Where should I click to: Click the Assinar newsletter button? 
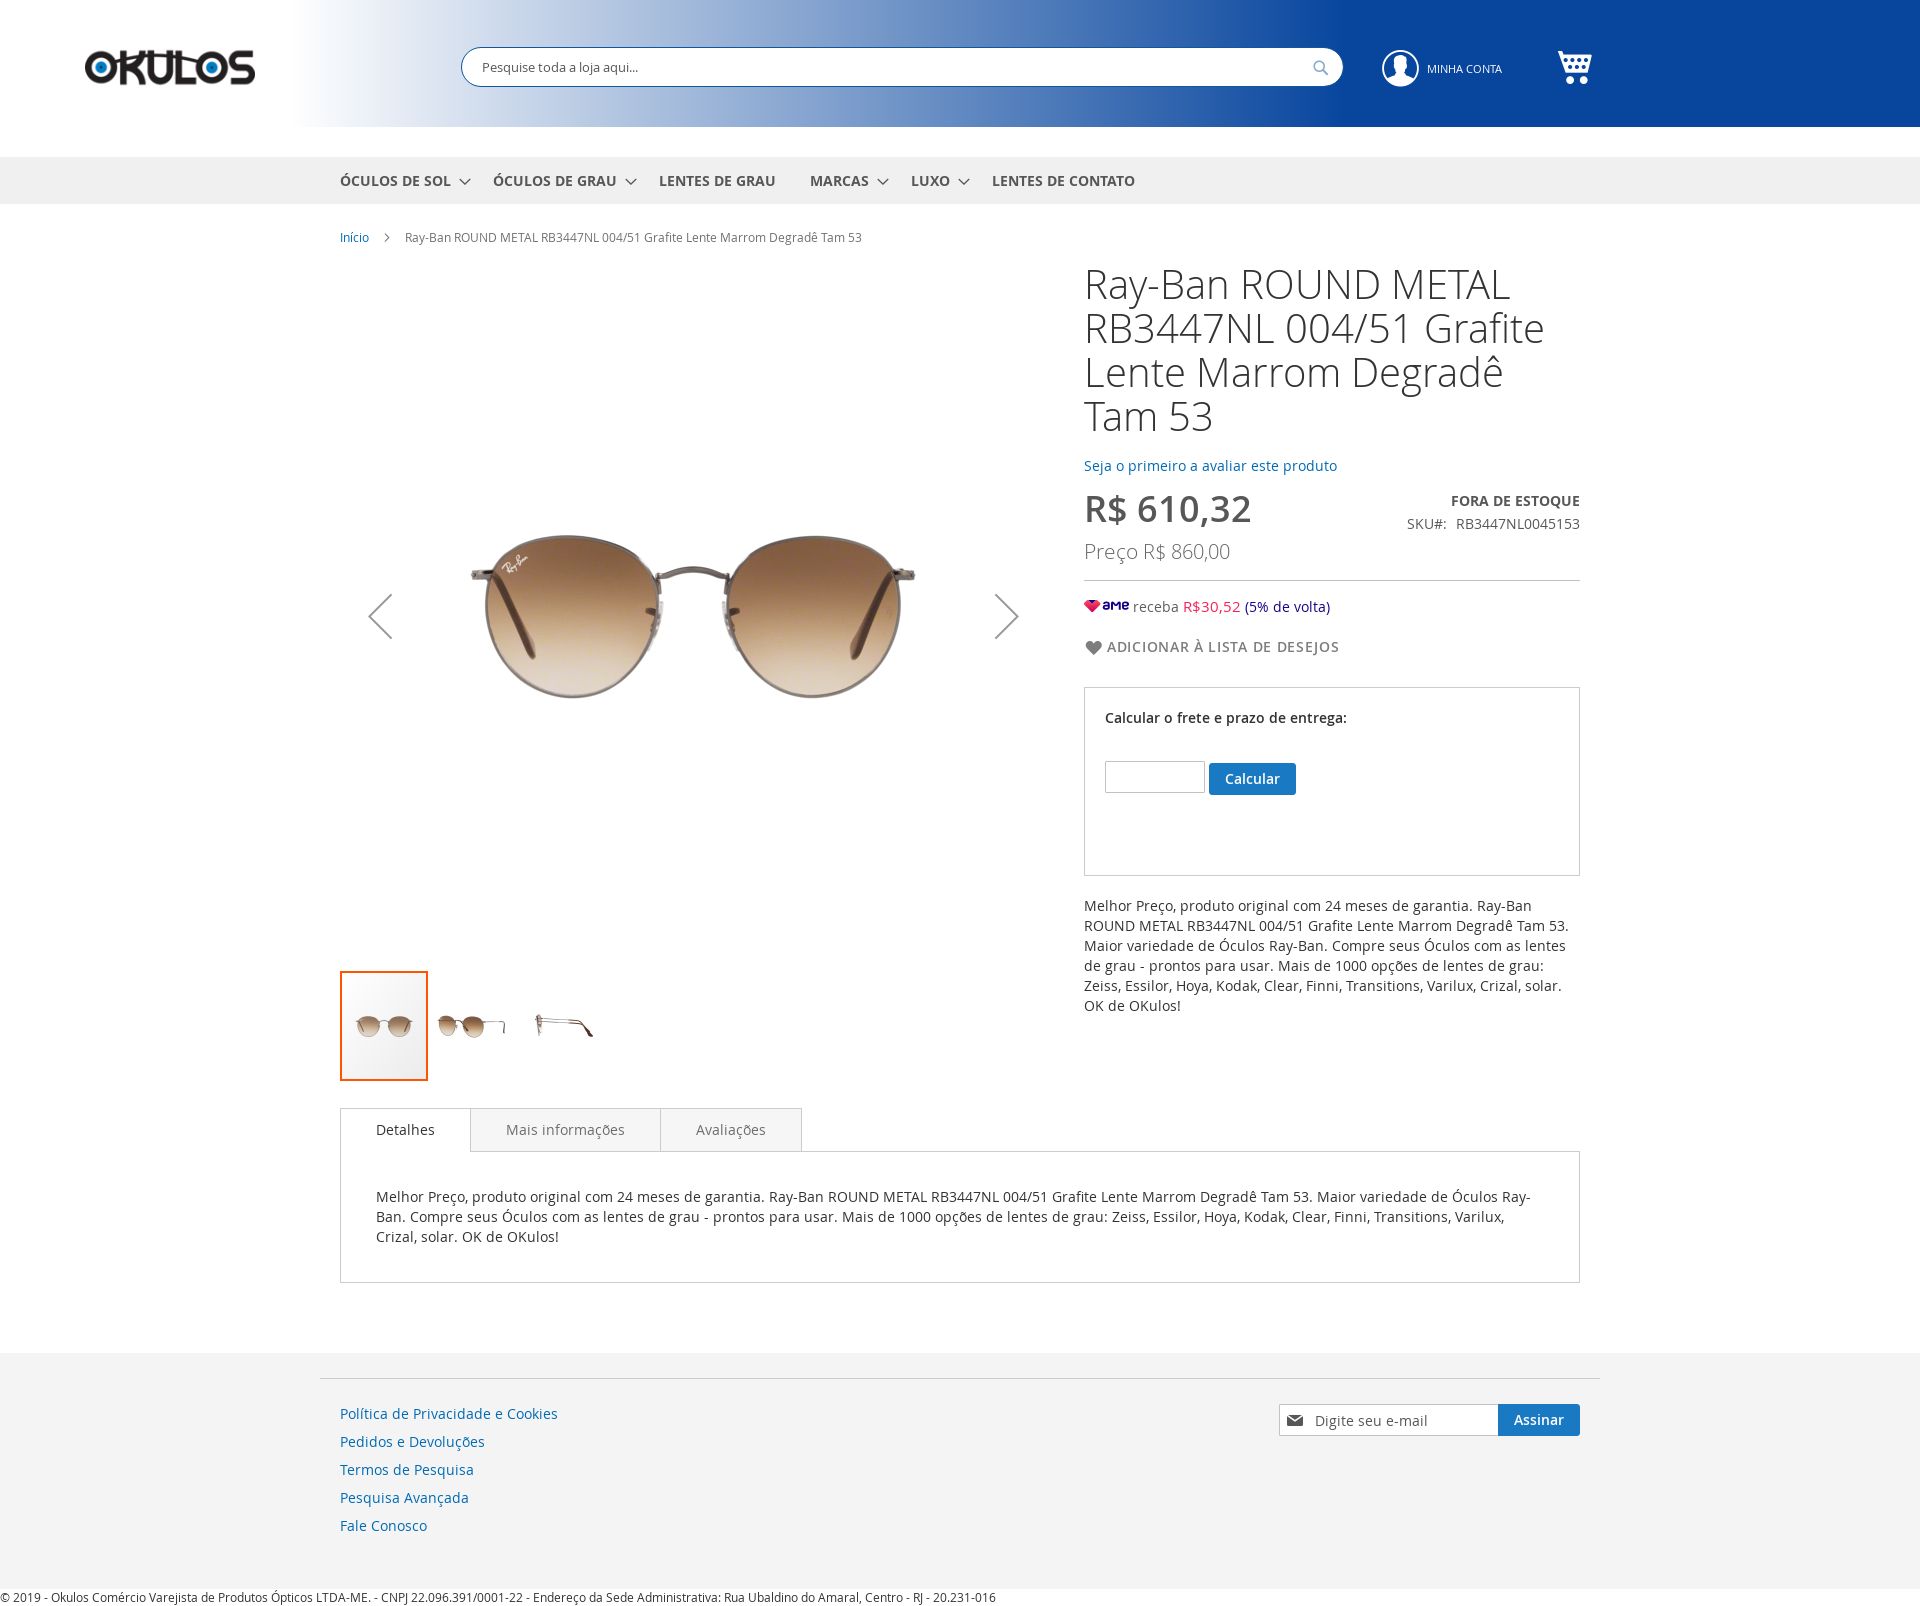click(1538, 1420)
